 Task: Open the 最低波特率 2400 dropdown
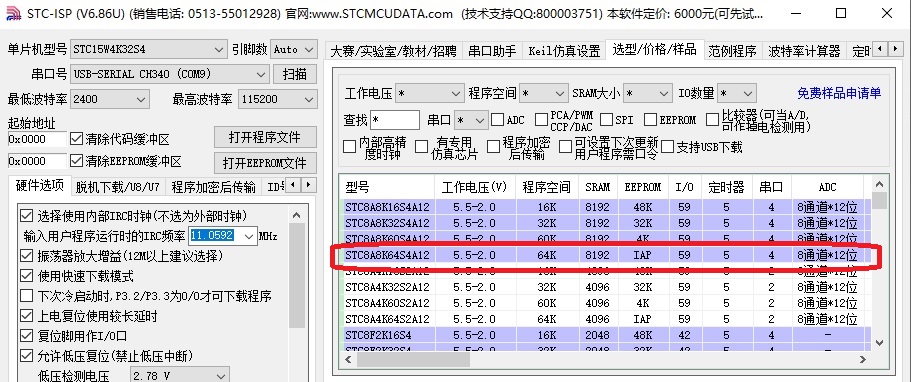click(x=110, y=99)
